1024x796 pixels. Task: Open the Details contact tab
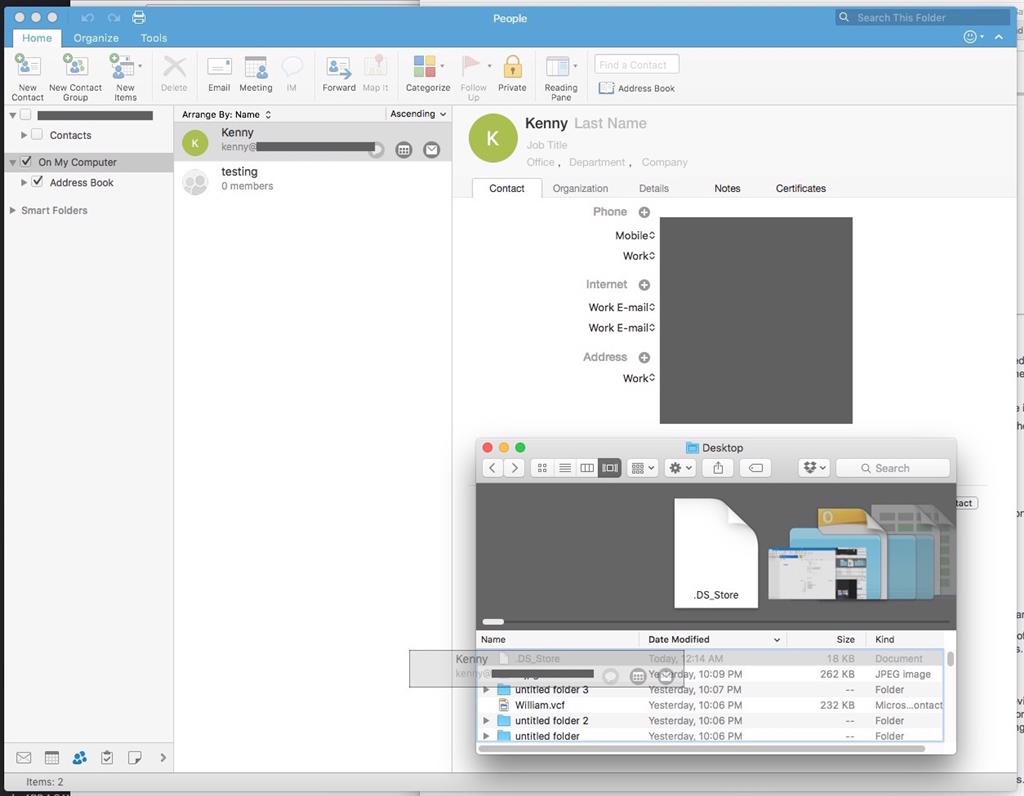click(654, 188)
